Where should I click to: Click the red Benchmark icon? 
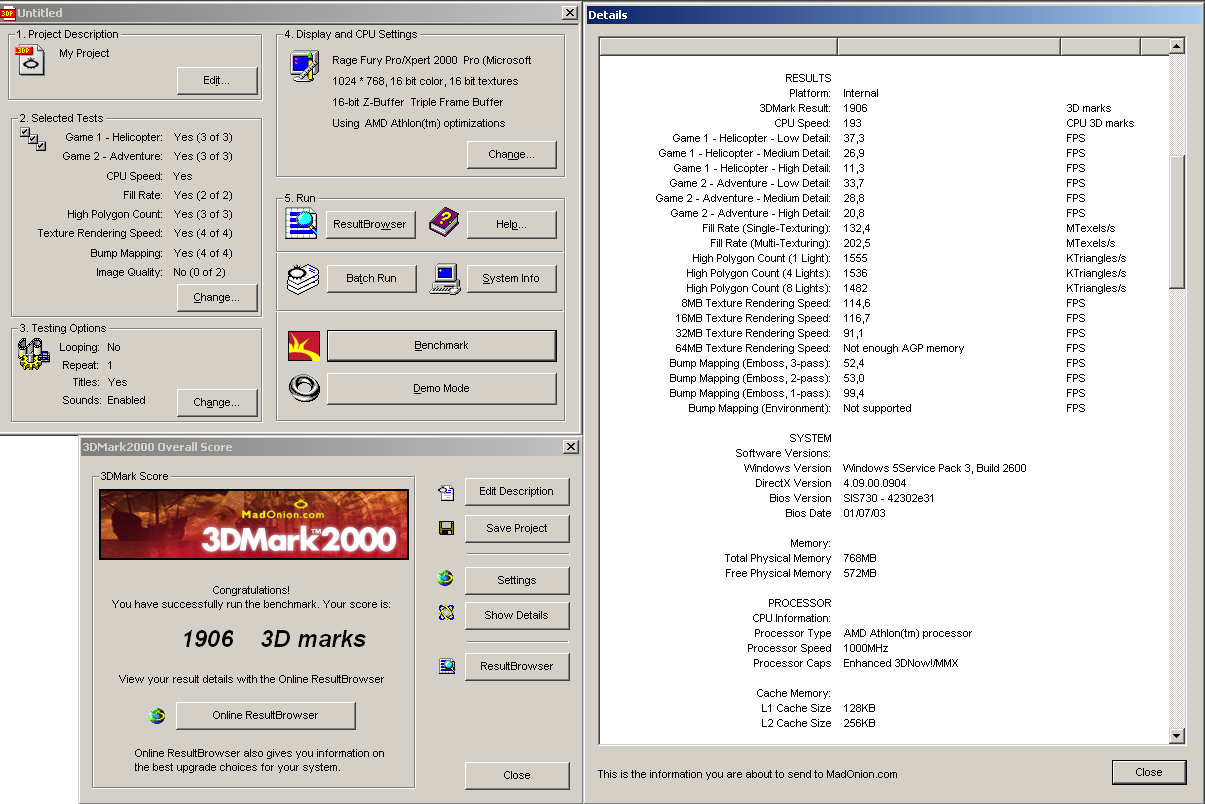(303, 346)
